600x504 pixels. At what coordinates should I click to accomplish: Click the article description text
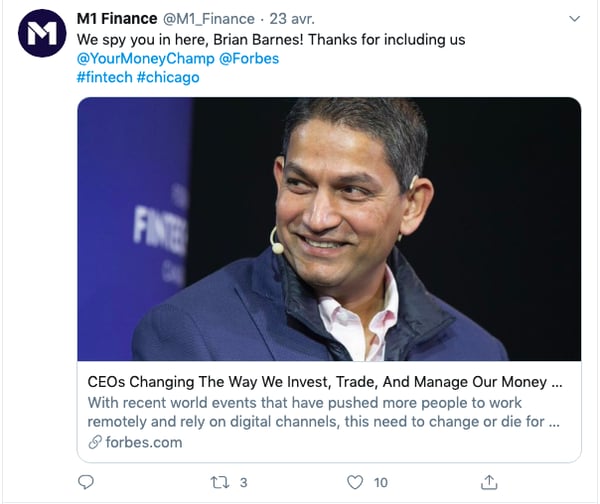(324, 412)
